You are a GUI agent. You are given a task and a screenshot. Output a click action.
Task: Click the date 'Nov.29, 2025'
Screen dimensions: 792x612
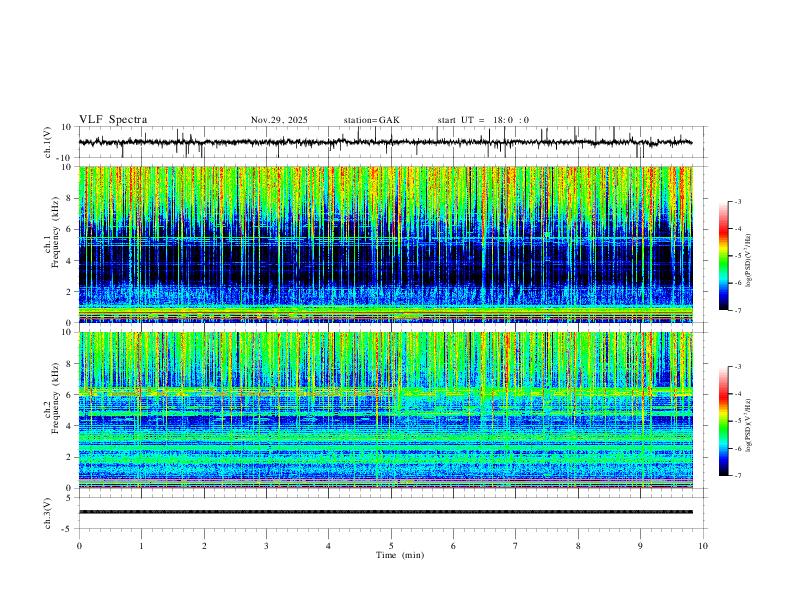279,120
